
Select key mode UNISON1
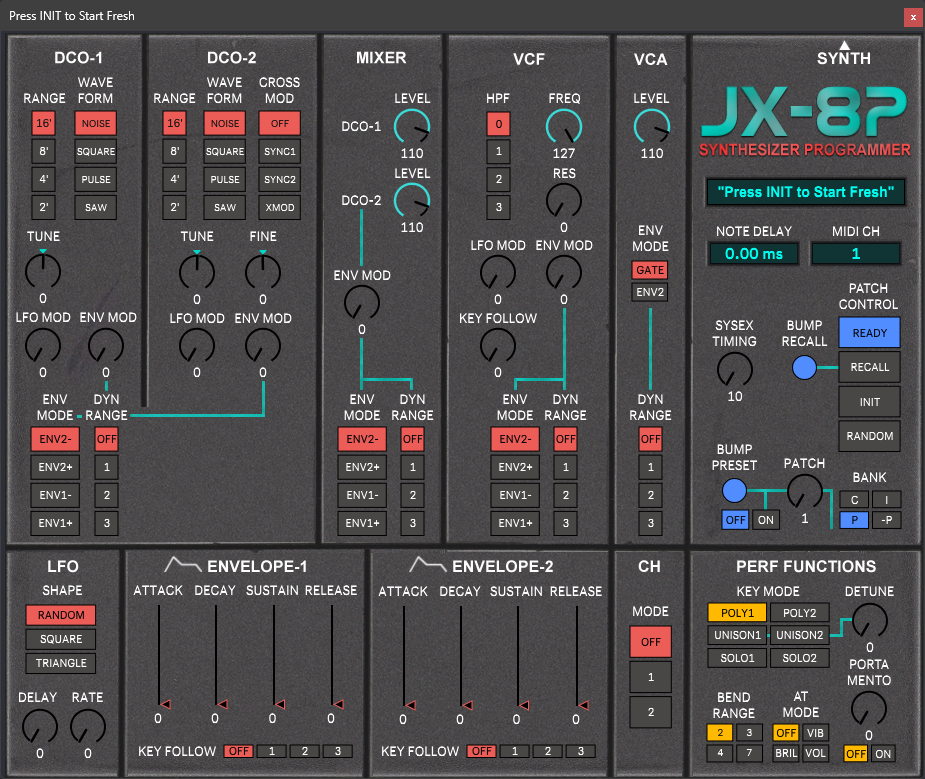[x=737, y=635]
